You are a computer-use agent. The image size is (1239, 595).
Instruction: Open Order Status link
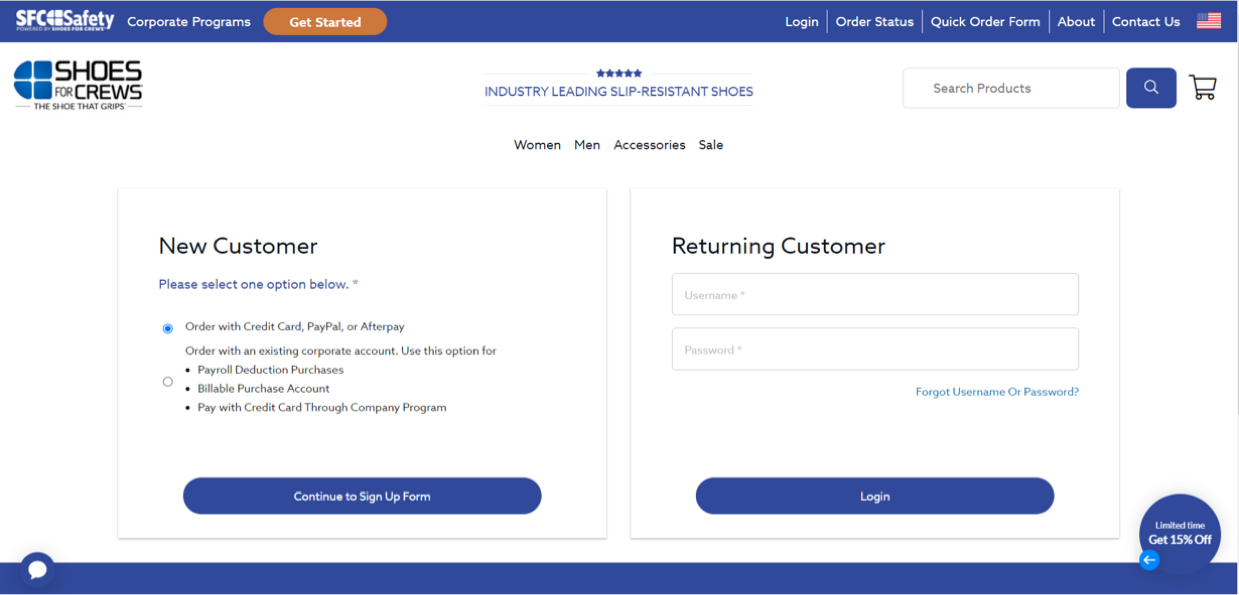point(875,21)
